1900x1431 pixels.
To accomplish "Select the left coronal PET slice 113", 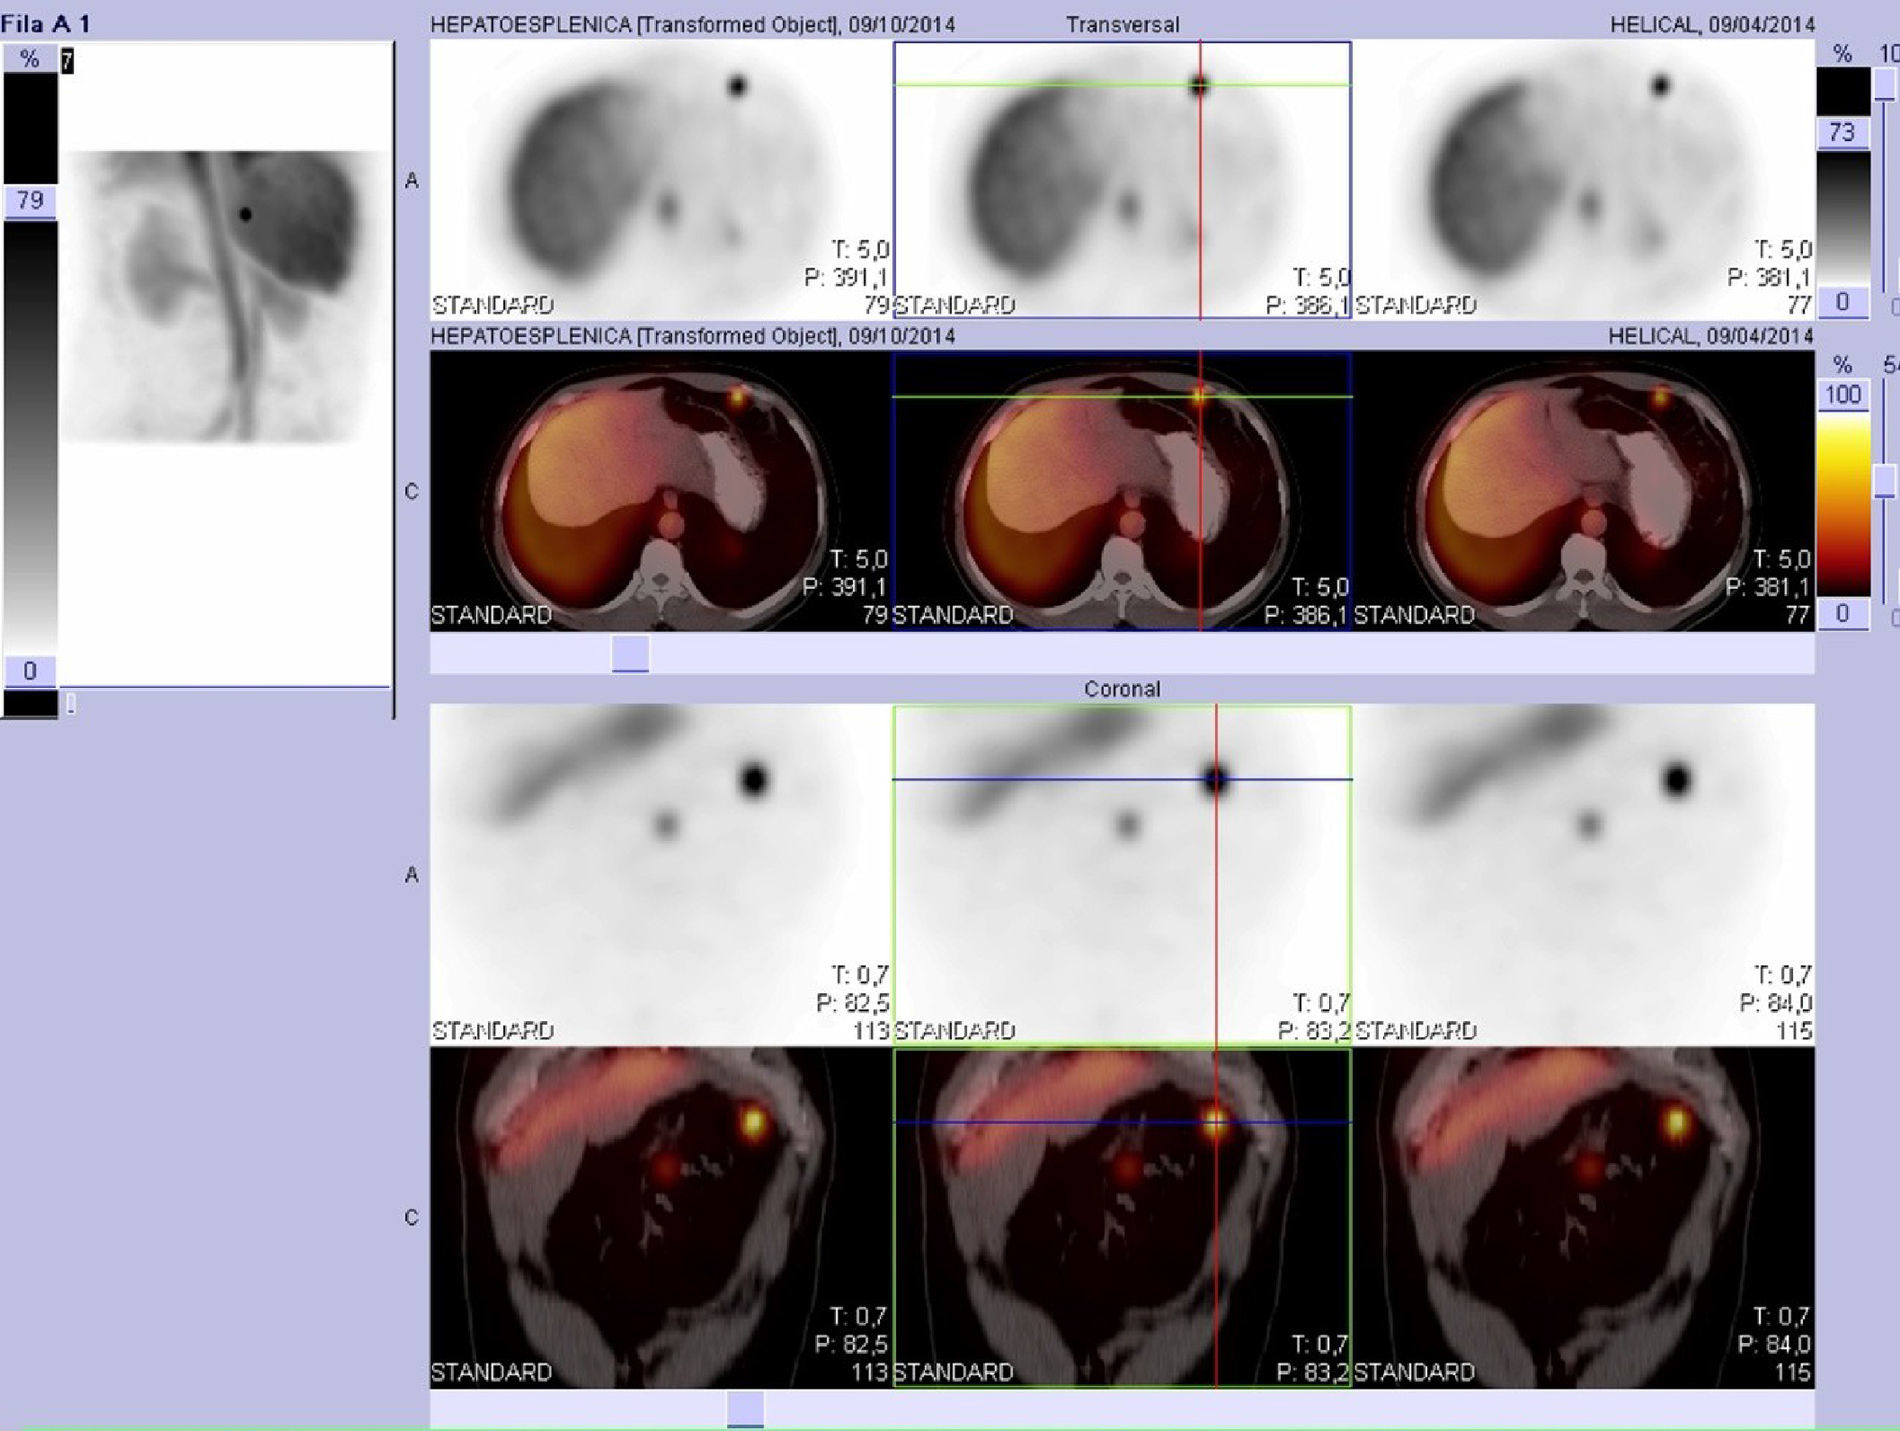I will (660, 875).
